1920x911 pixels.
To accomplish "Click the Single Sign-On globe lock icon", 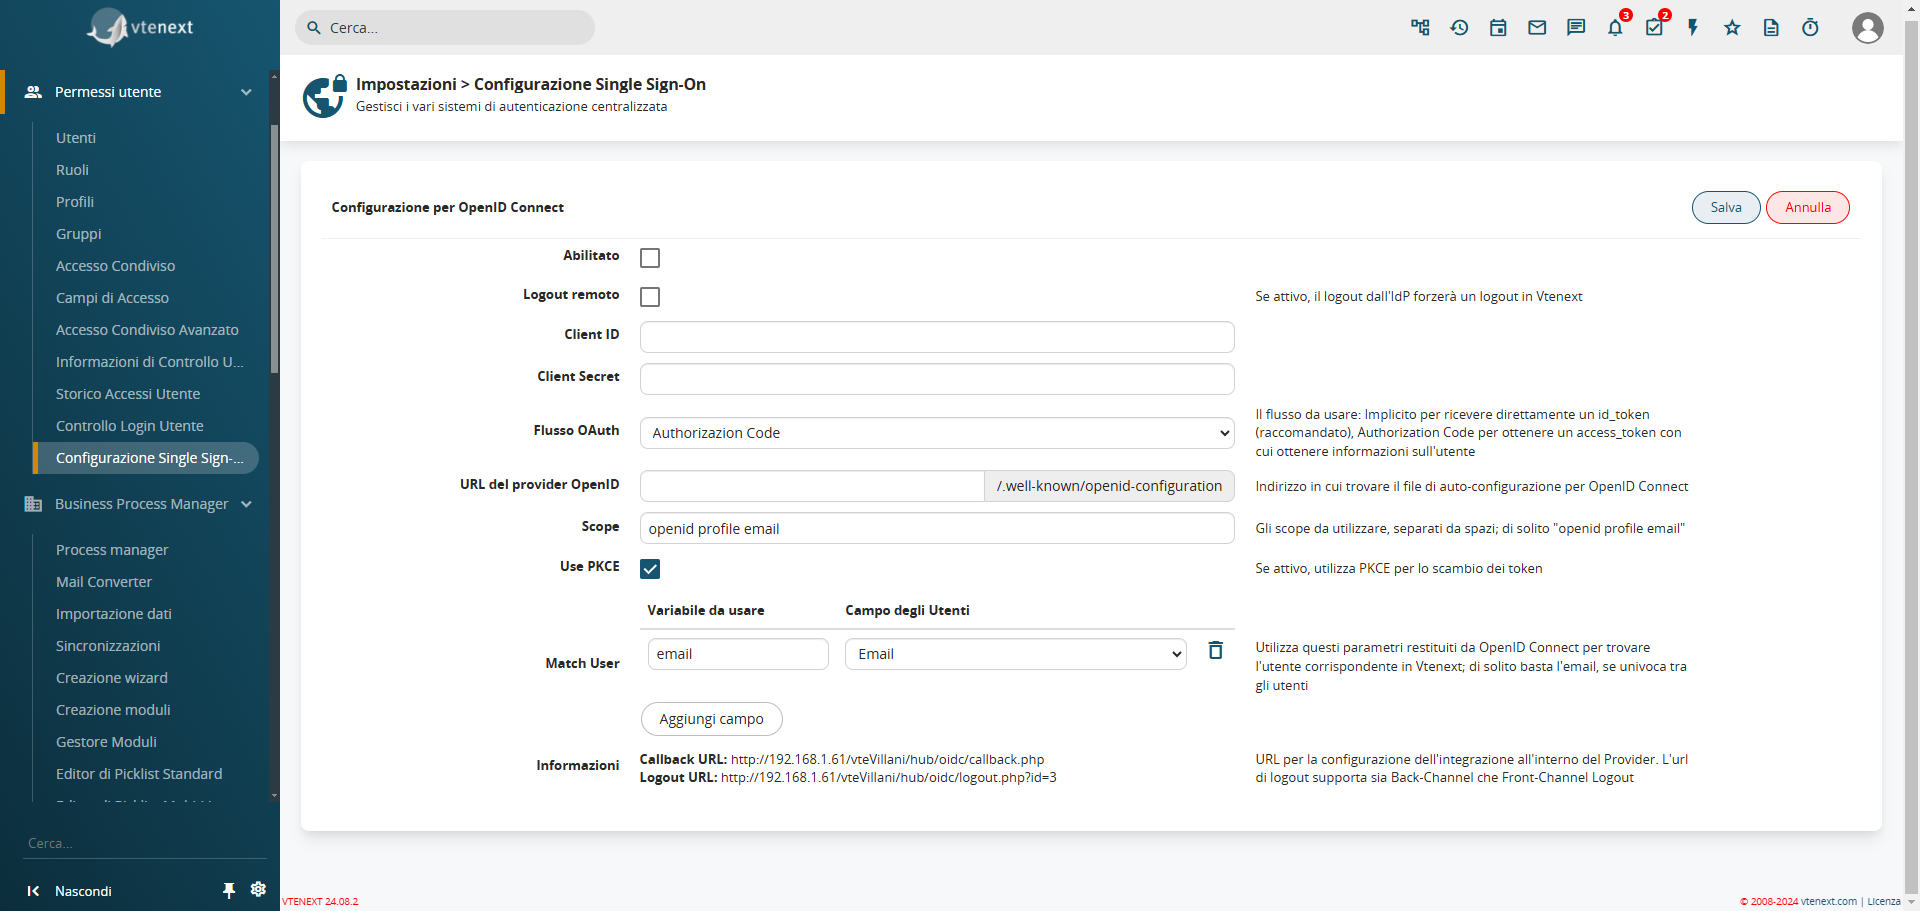I will click(325, 96).
